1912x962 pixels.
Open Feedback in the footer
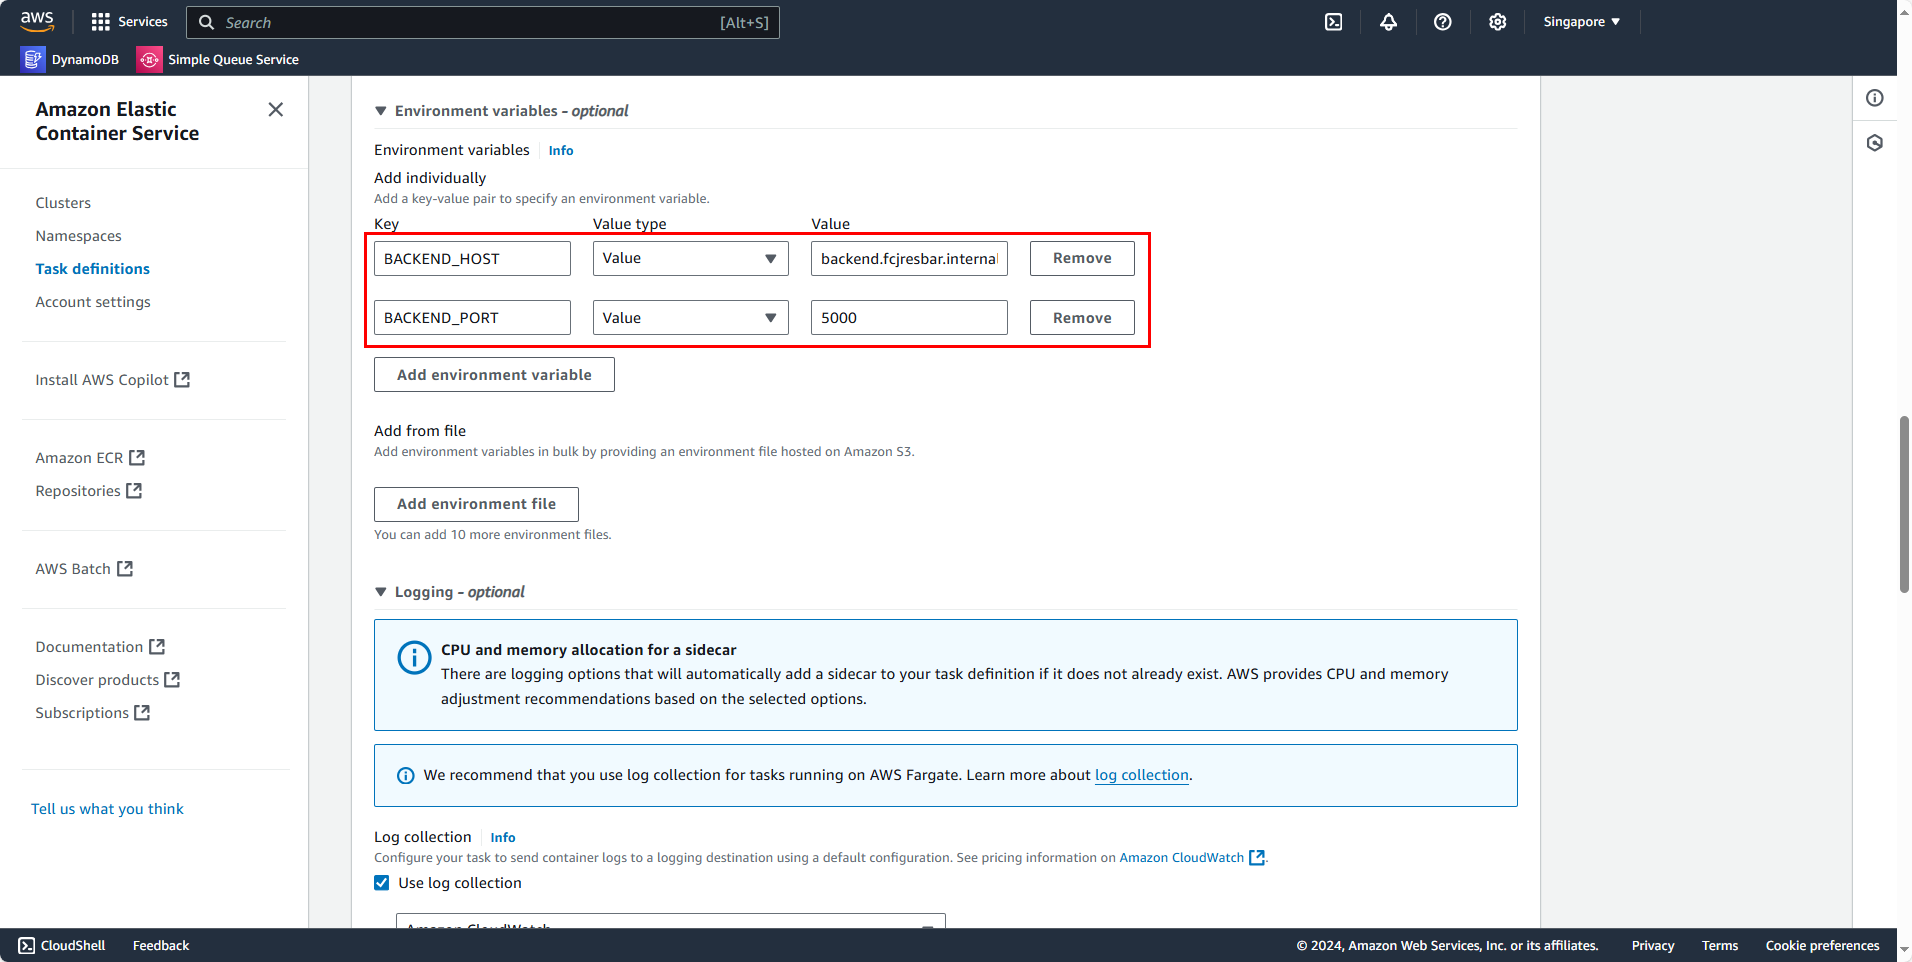pyautogui.click(x=161, y=946)
